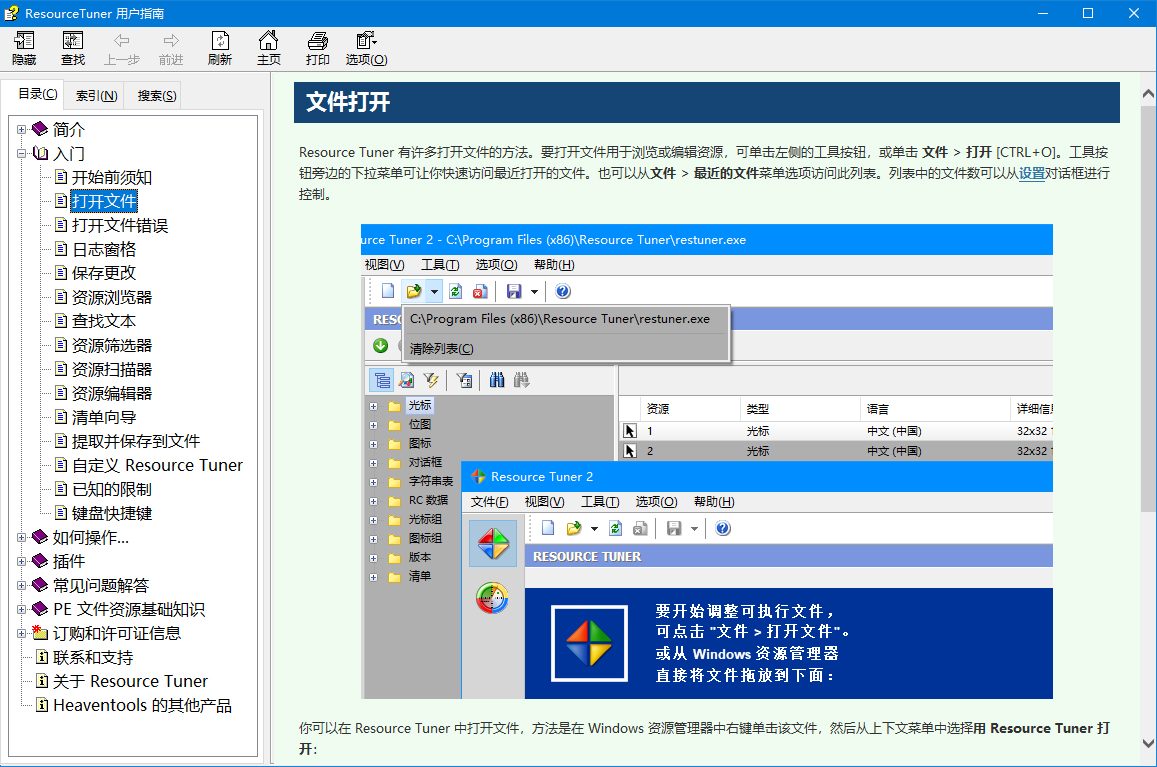This screenshot has width=1157, height=767.
Task: Switch to the 搜索 tab
Action: pyautogui.click(x=157, y=96)
